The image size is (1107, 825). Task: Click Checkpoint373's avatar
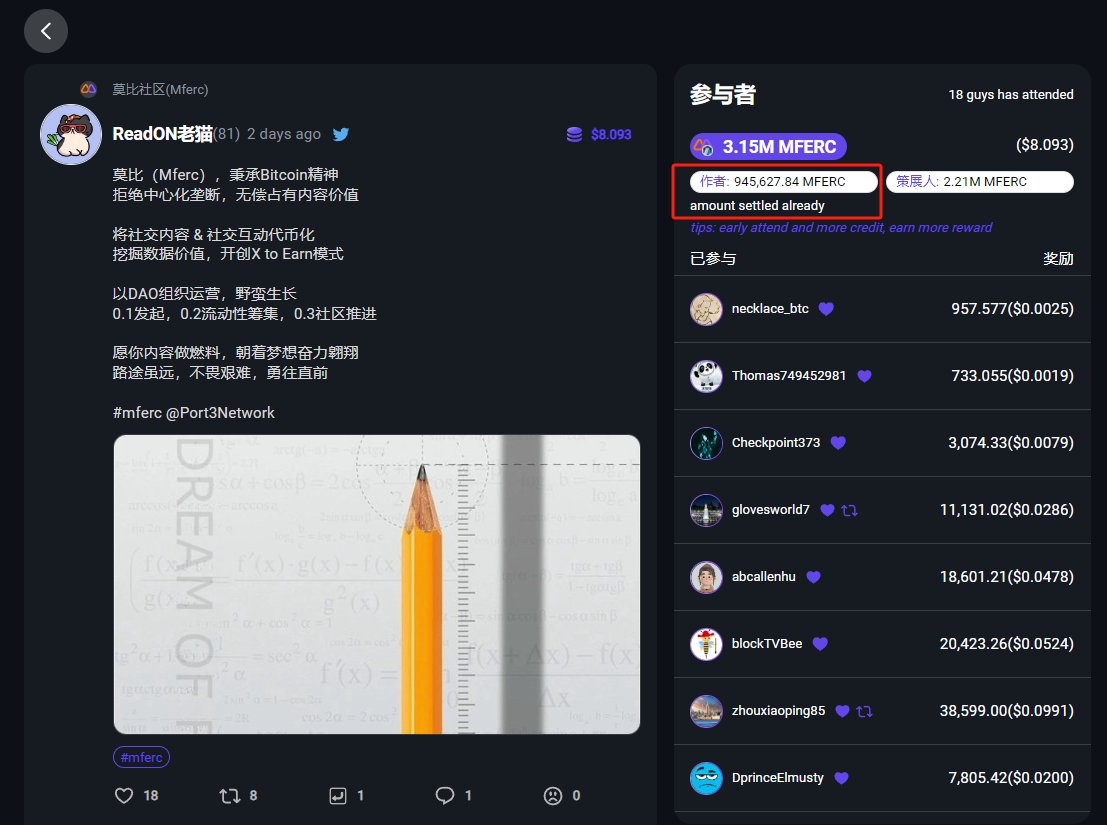click(x=706, y=443)
